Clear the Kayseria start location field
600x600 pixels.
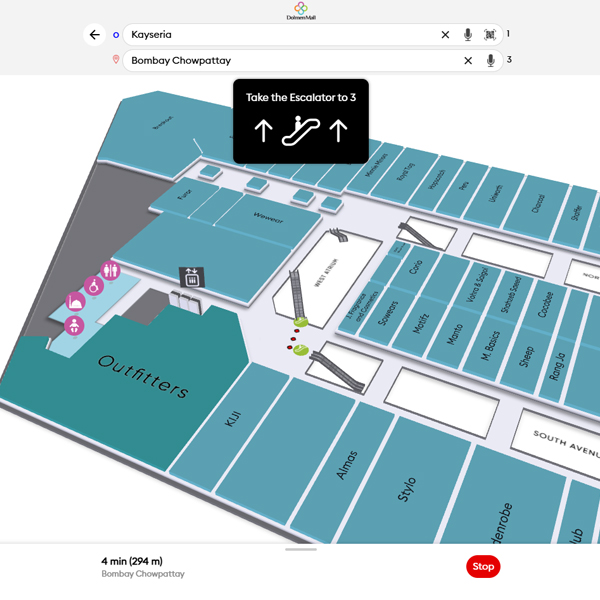coord(445,35)
